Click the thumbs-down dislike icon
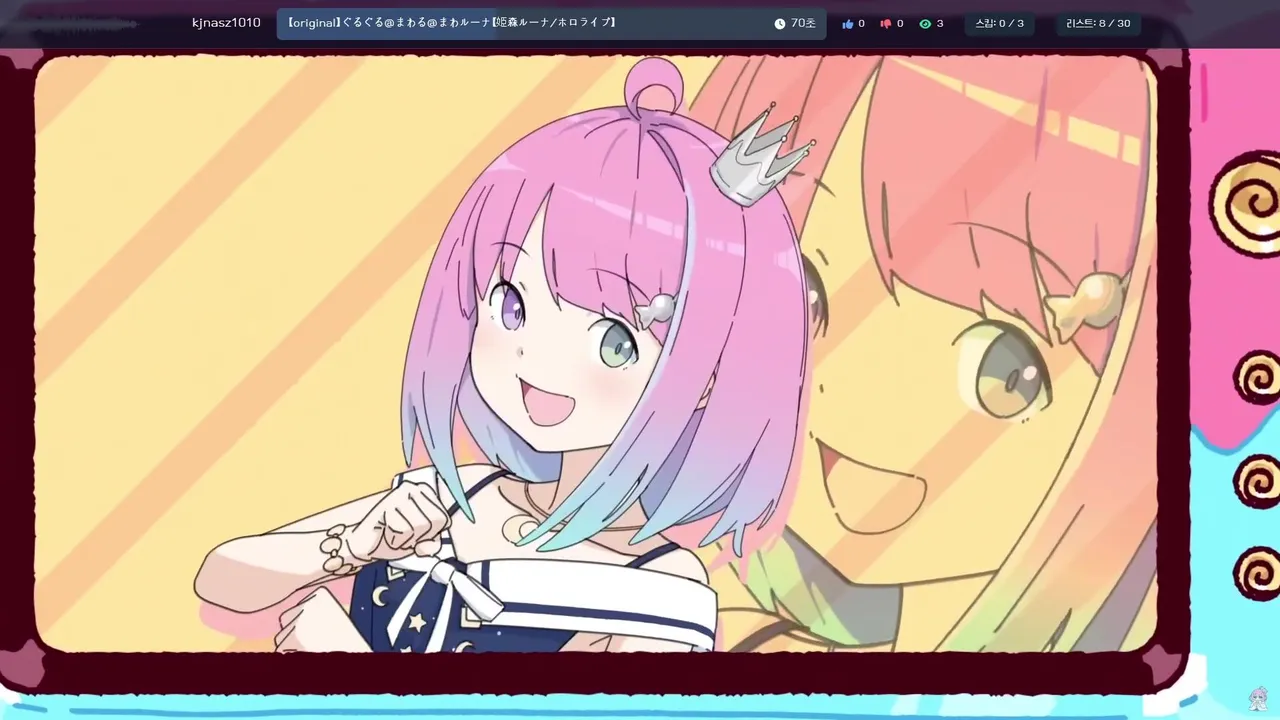 click(885, 23)
